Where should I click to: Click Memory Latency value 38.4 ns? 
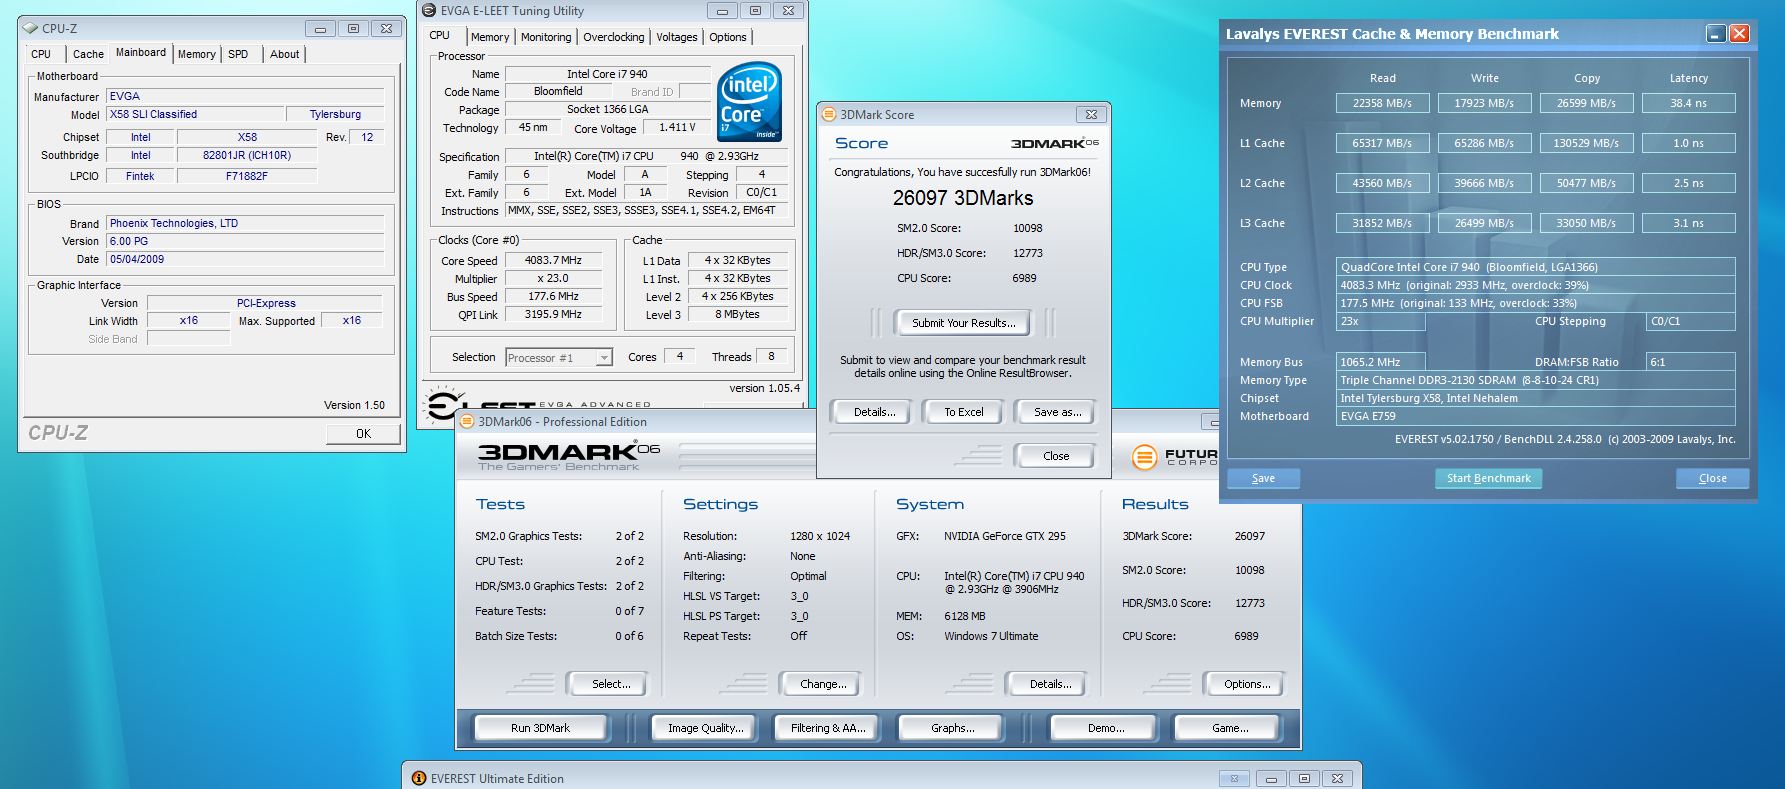click(1688, 103)
